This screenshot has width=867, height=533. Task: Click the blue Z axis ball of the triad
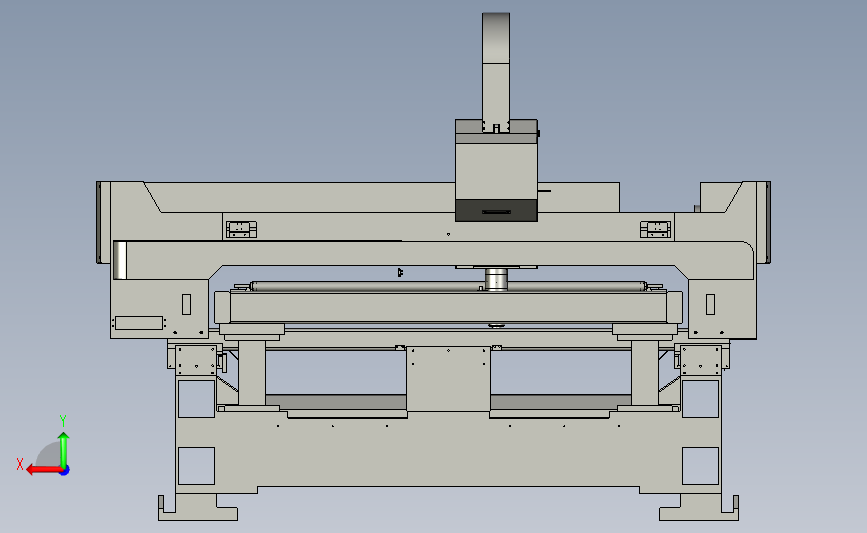click(65, 471)
